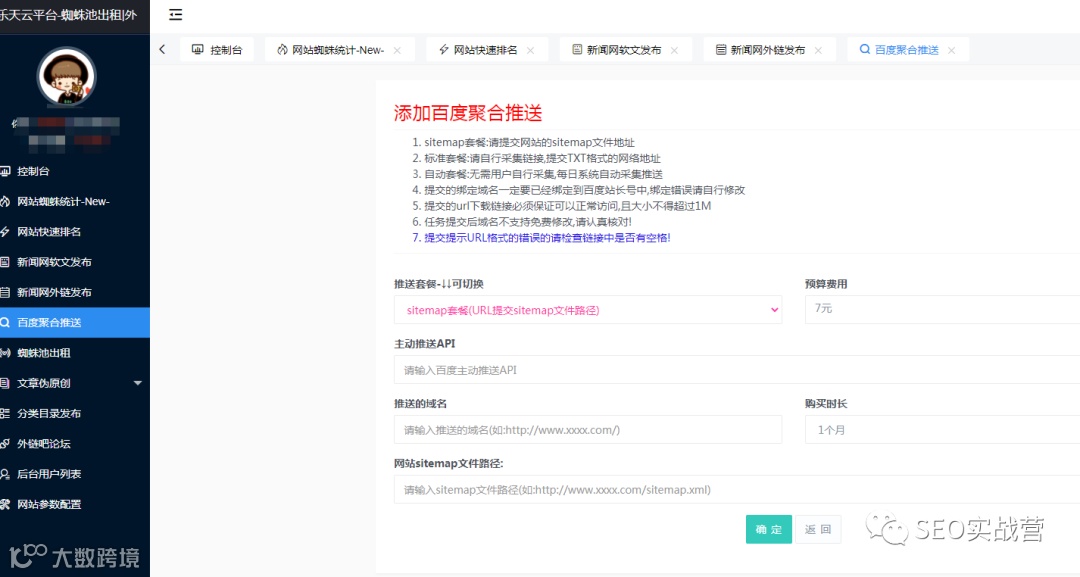
Task: Open 蜘蛛池出租 in the sidebar
Action: point(74,353)
